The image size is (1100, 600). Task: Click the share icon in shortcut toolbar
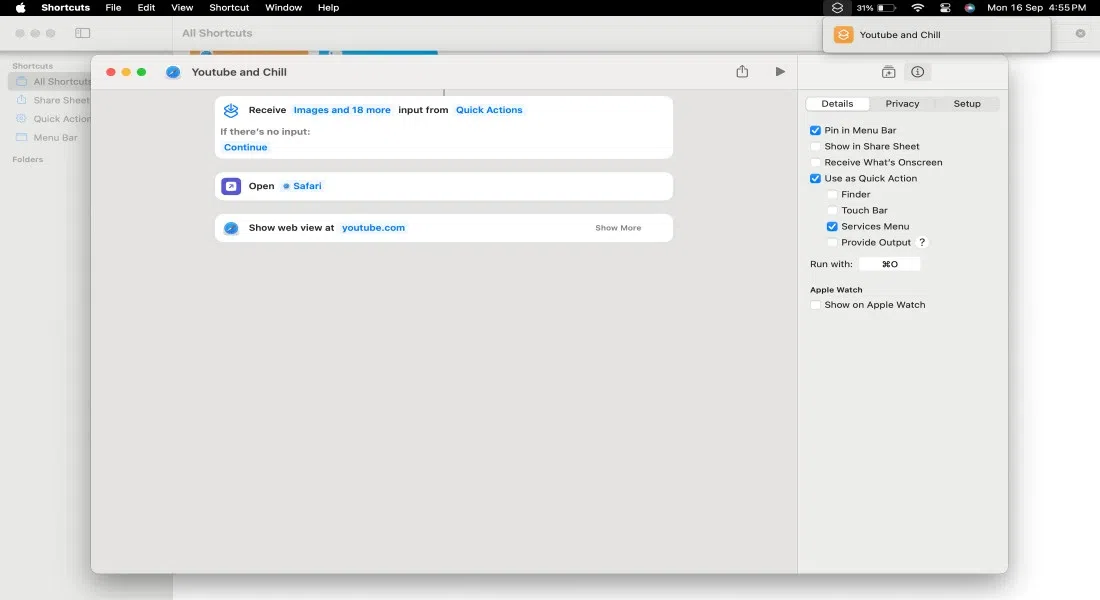[742, 72]
